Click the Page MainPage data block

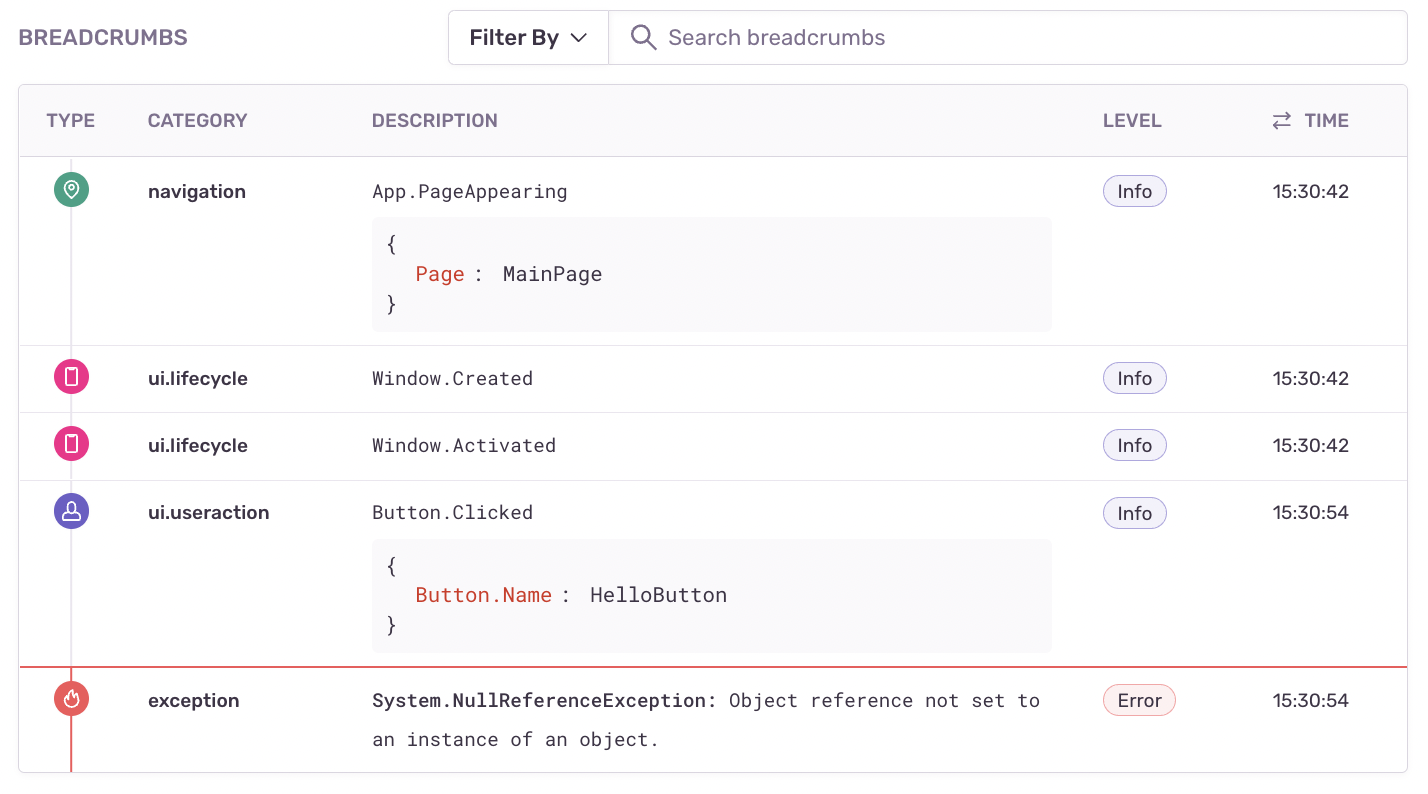pyautogui.click(x=711, y=274)
